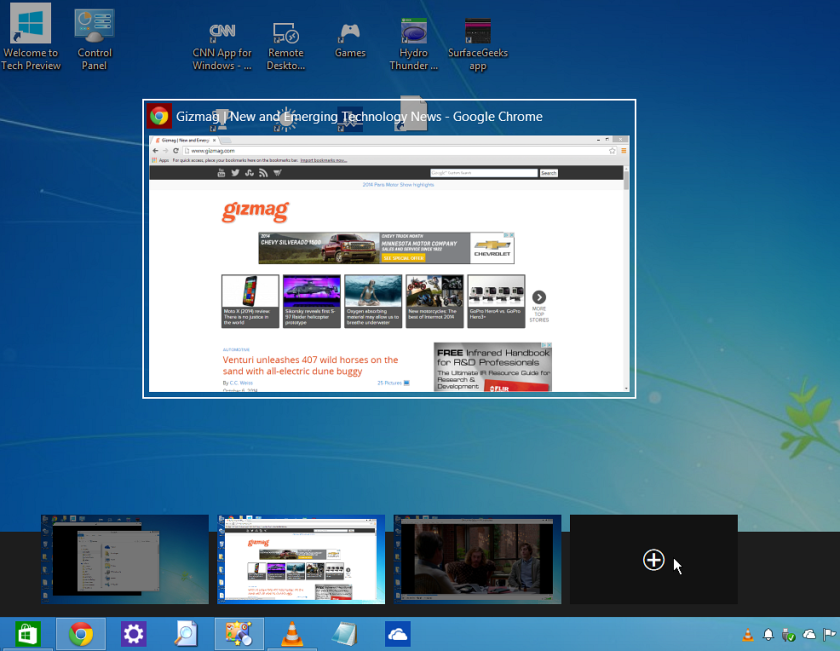This screenshot has width=840, height=651.
Task: Open gizmag Twitter icon link
Action: pos(235,173)
